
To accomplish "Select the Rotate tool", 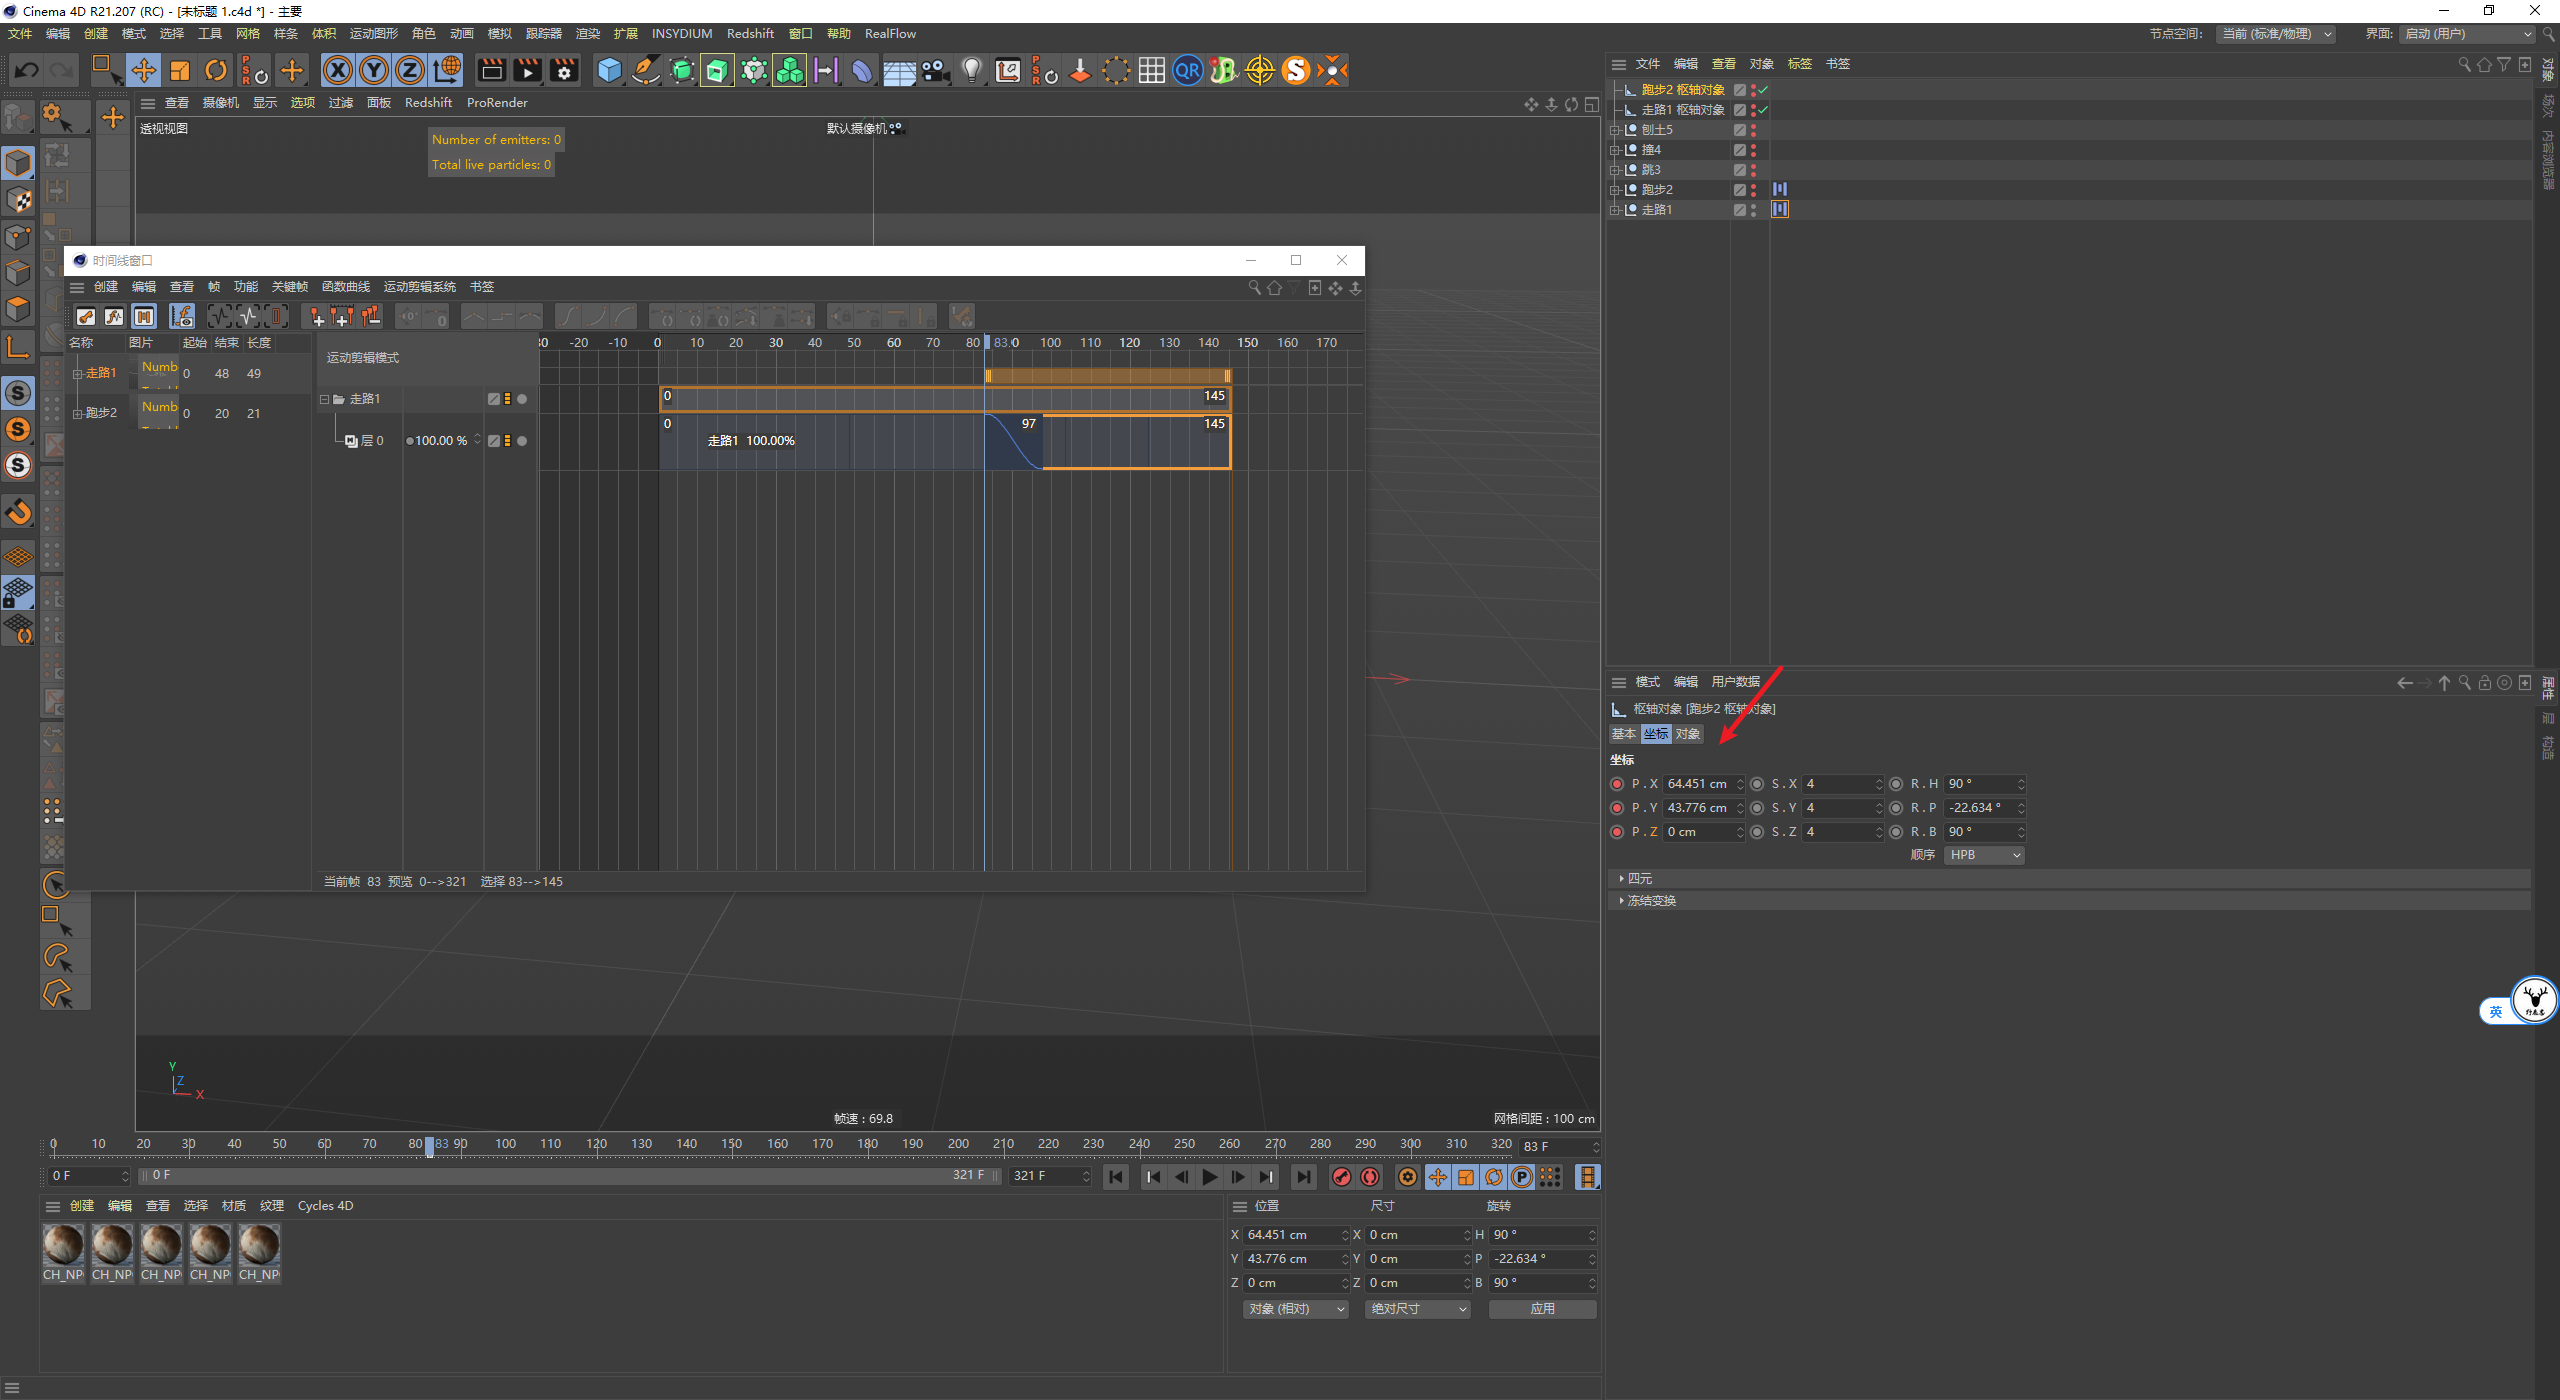I will (216, 70).
